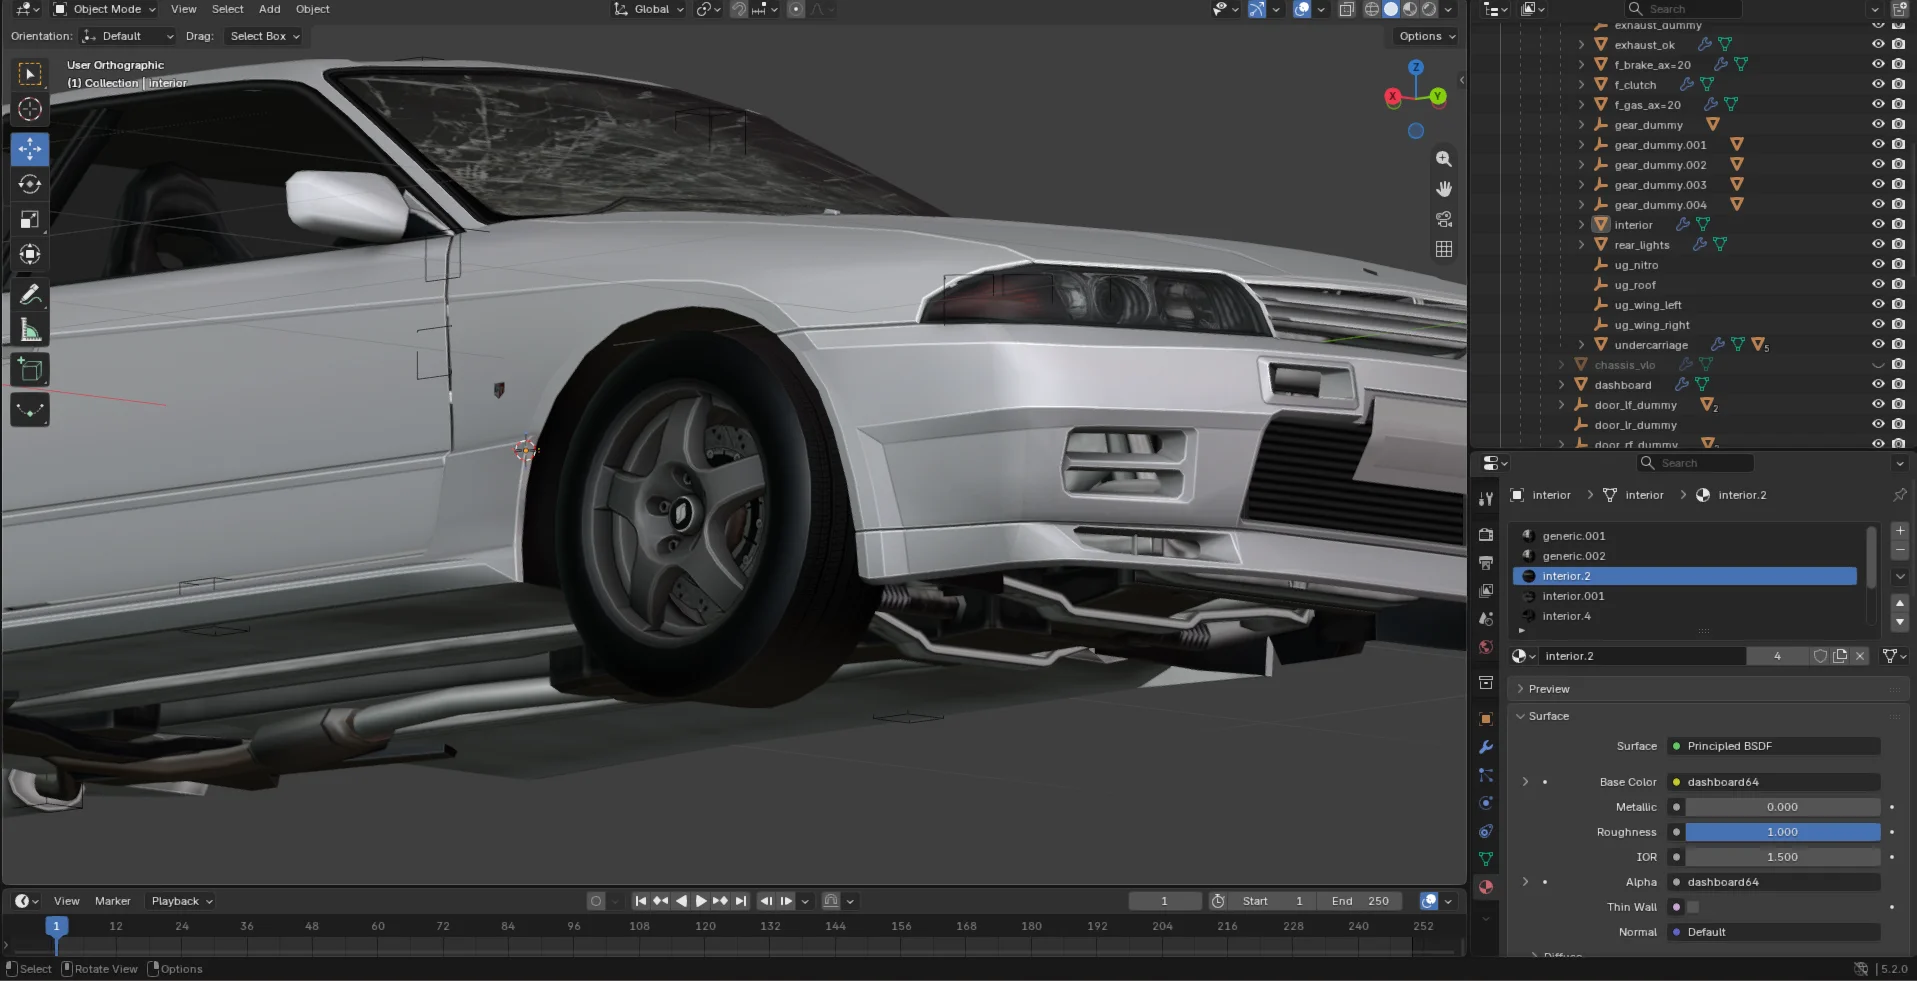Select the Measure tool
This screenshot has height=981, width=1917.
[30, 330]
